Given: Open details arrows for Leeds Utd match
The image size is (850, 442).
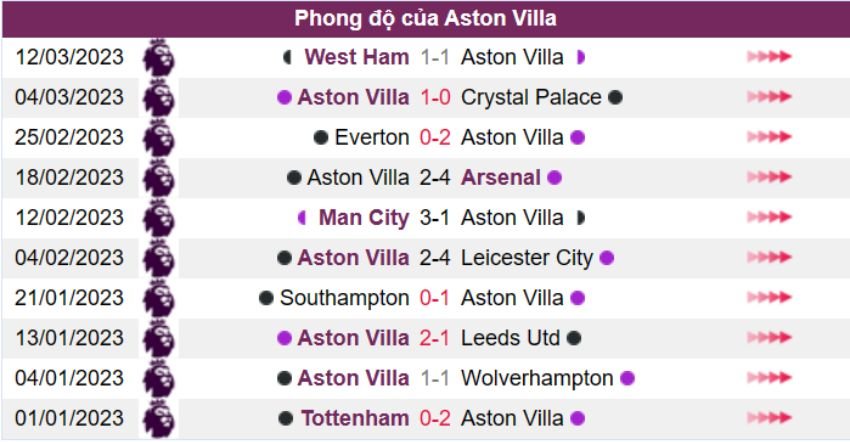Looking at the screenshot, I should click(x=769, y=338).
